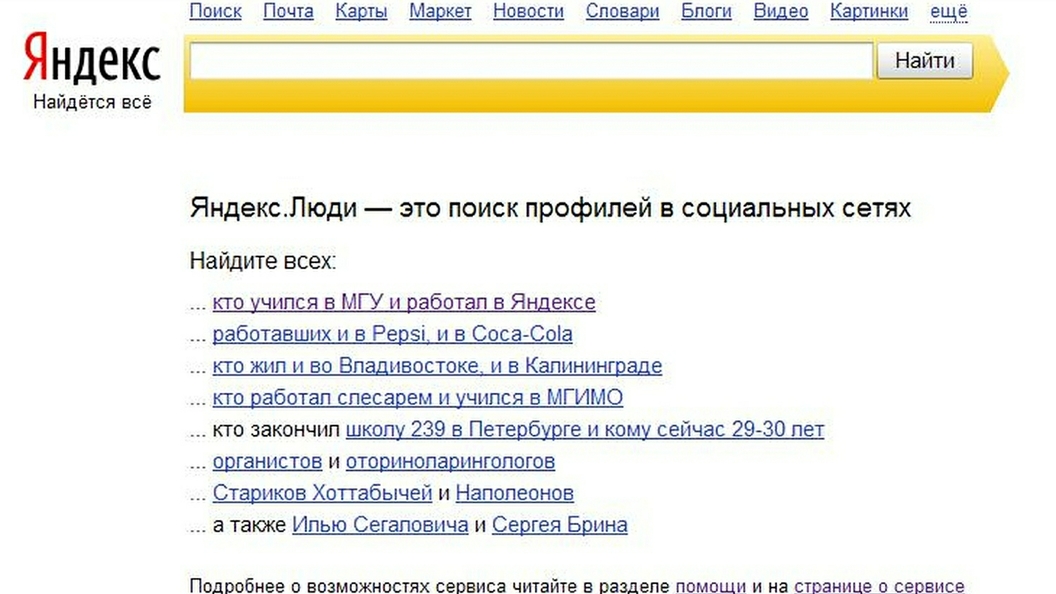
Task: Go to Новости section
Action: (528, 11)
